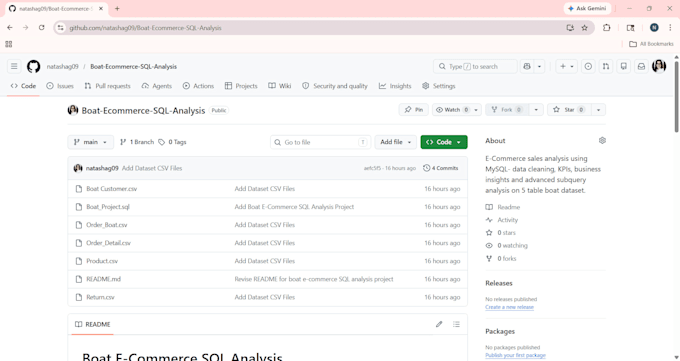The image size is (680, 361).
Task: Open Chrome side panel icon
Action: (631, 28)
